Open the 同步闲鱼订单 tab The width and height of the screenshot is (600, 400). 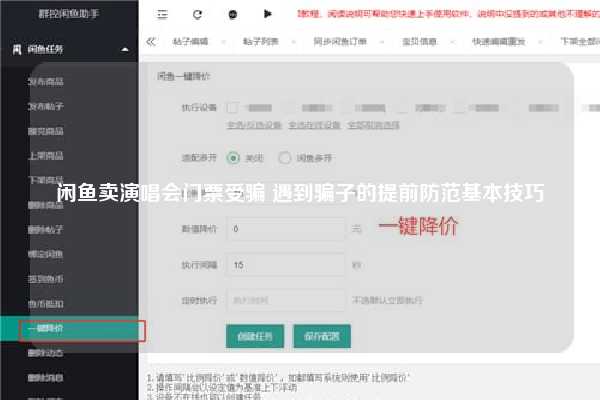[340, 41]
